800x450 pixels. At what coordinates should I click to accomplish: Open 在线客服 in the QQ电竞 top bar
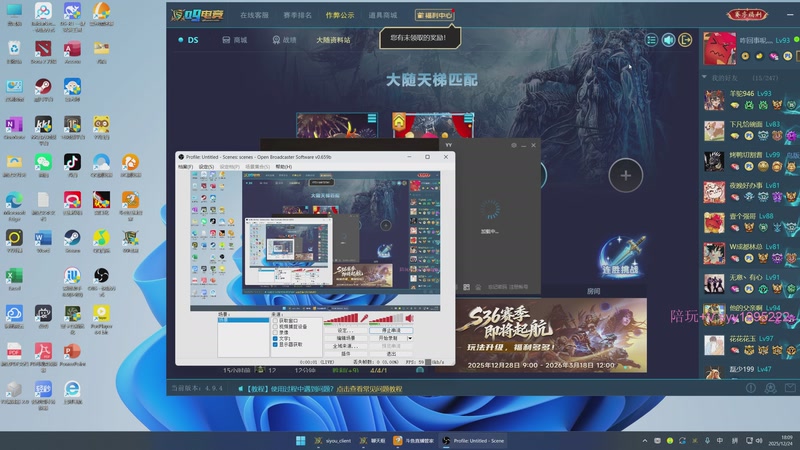(254, 15)
